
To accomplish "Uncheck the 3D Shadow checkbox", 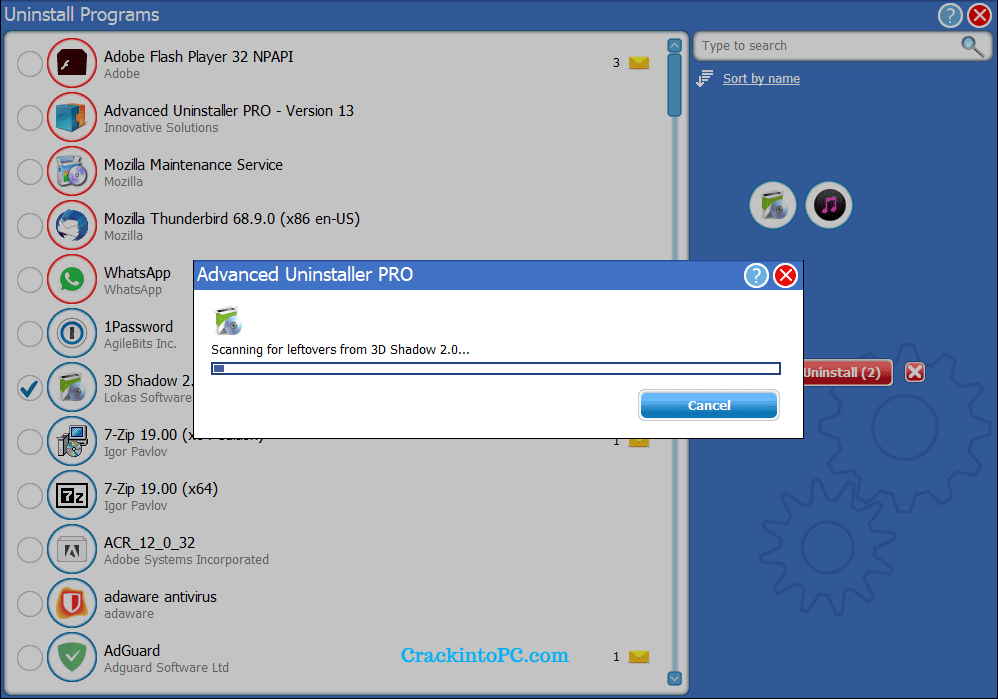I will (x=30, y=388).
